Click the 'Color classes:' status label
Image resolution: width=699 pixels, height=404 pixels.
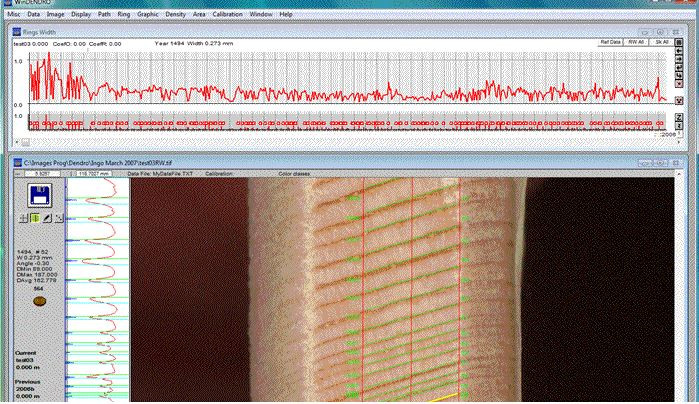[x=294, y=173]
